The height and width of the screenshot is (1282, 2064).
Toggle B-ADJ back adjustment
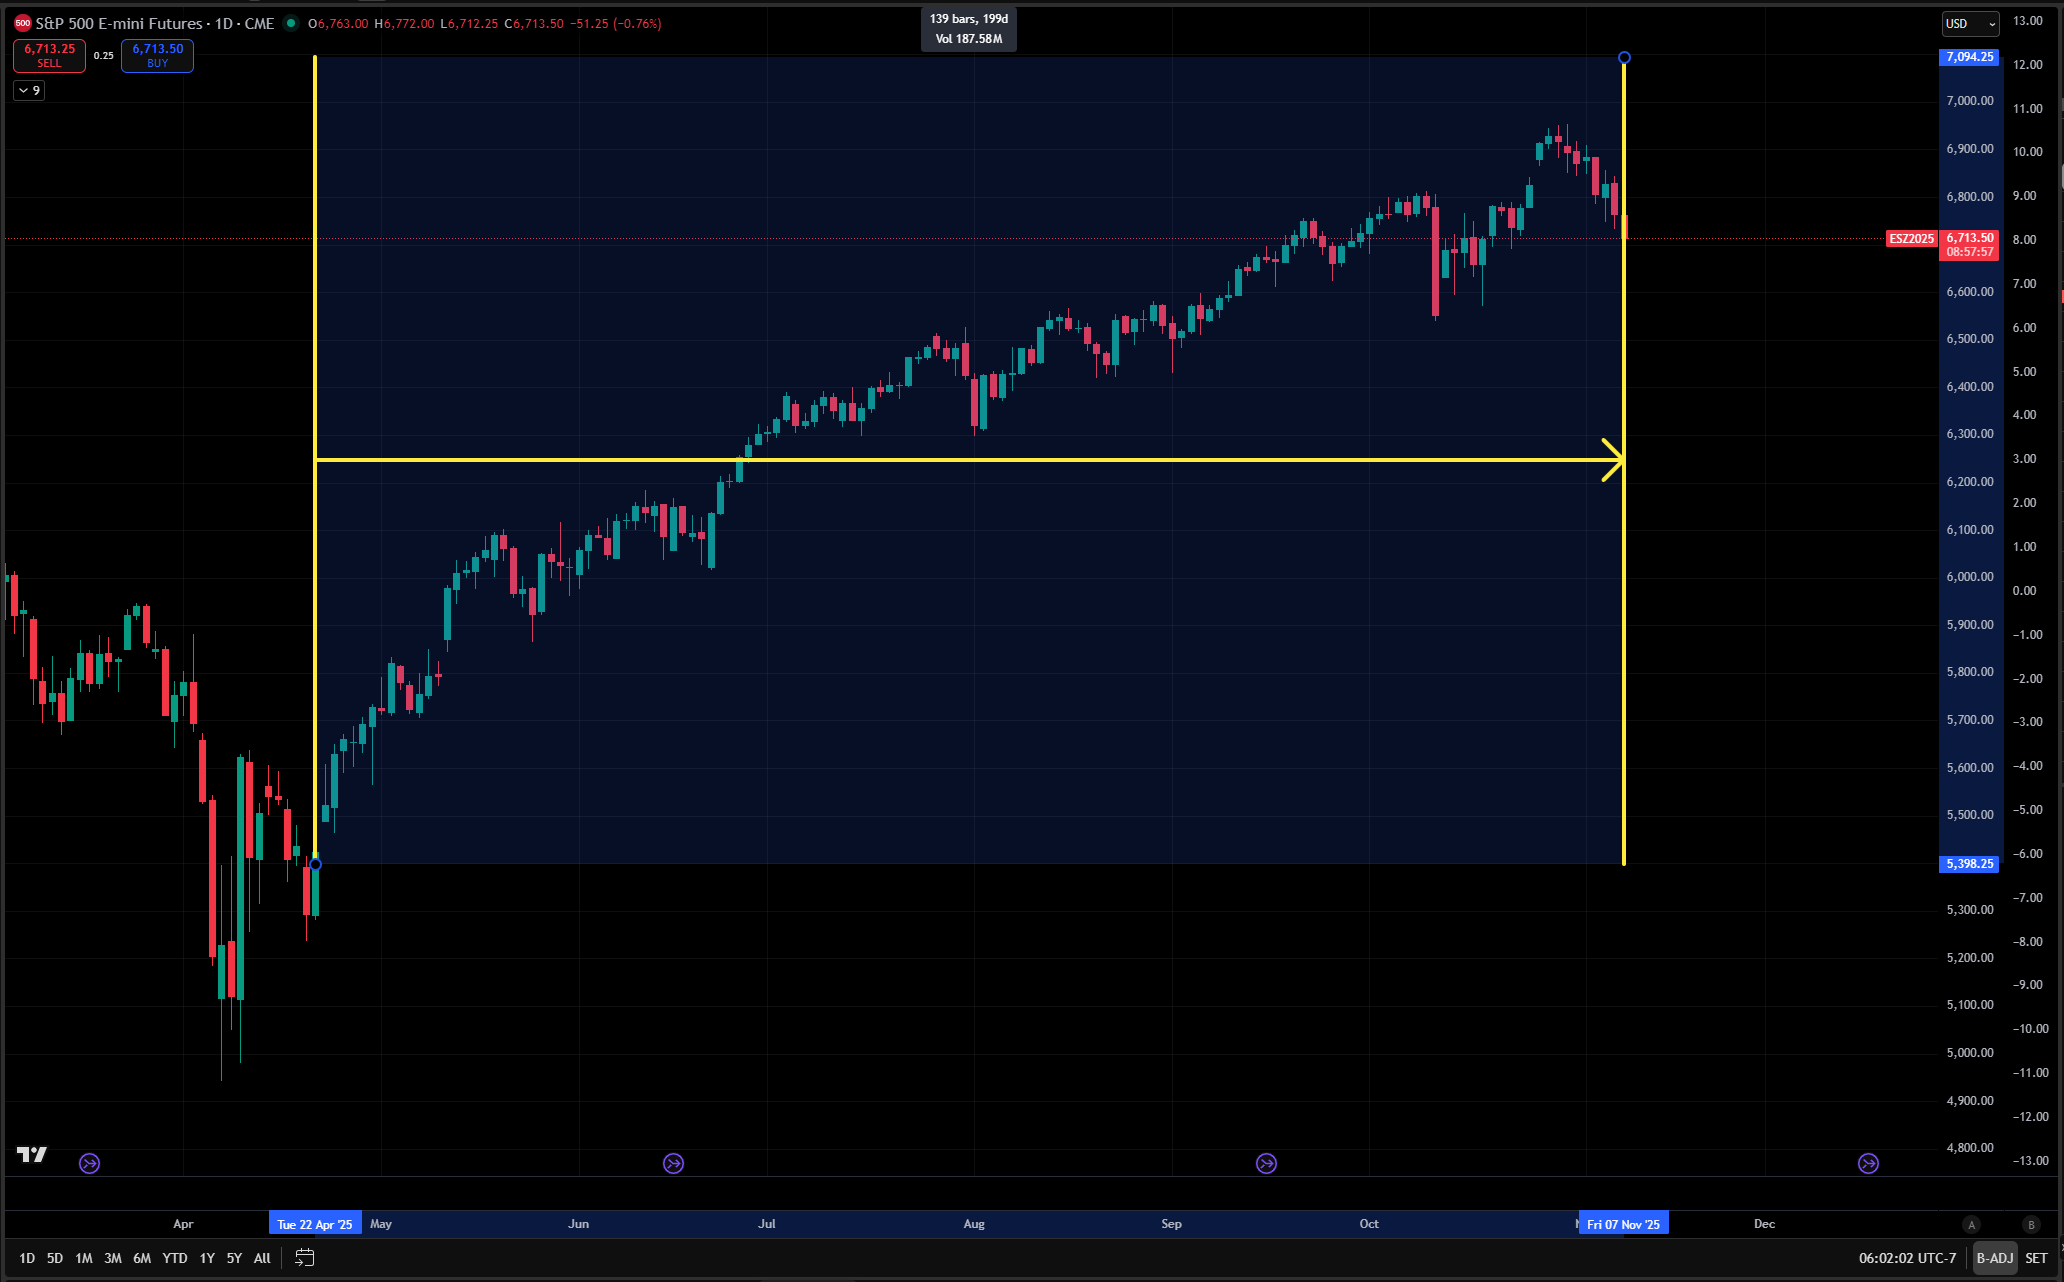click(x=1994, y=1258)
